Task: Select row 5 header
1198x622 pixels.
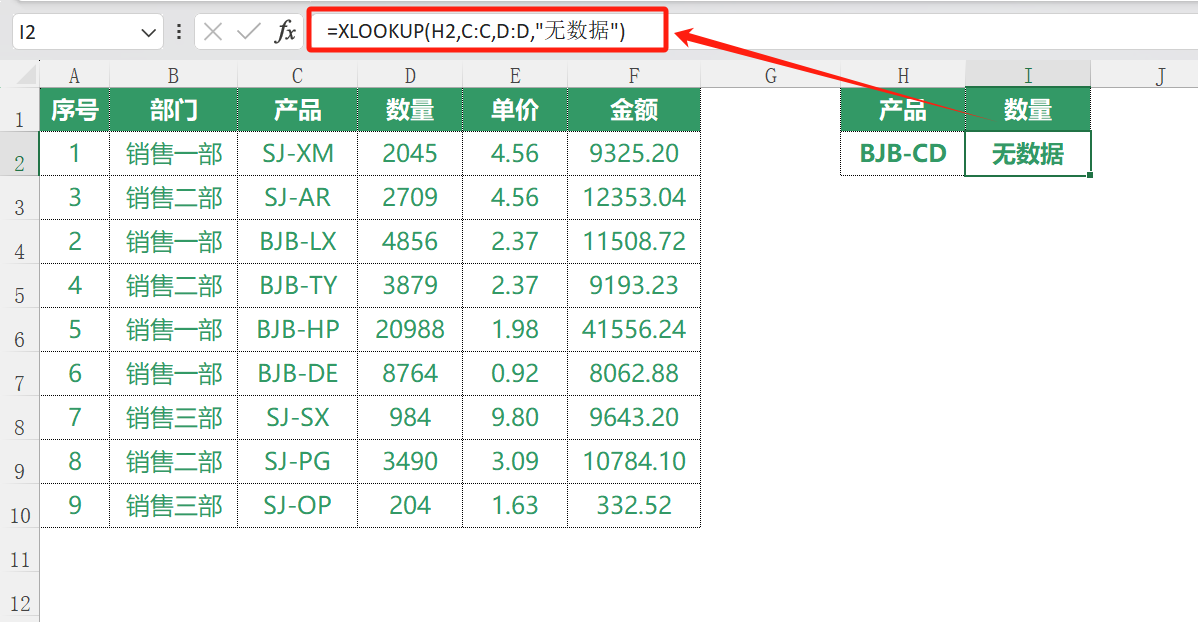Action: pyautogui.click(x=19, y=287)
